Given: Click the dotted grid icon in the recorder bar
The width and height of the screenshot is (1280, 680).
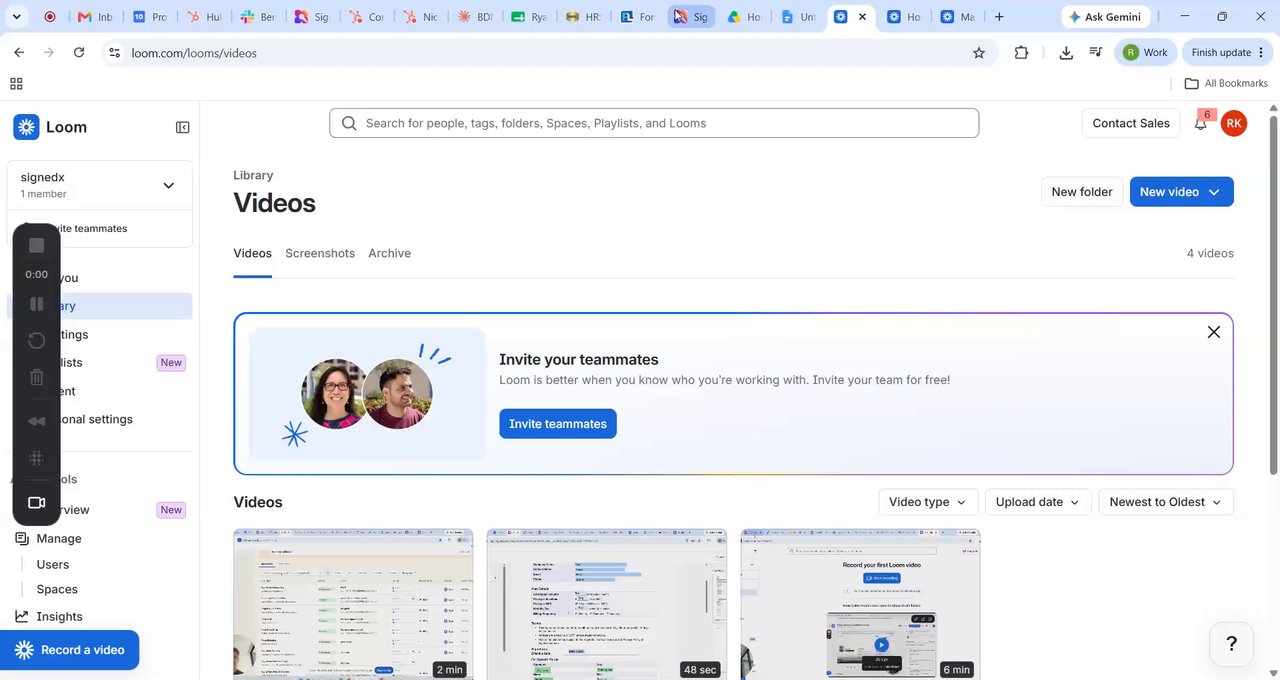Looking at the screenshot, I should coord(37,458).
